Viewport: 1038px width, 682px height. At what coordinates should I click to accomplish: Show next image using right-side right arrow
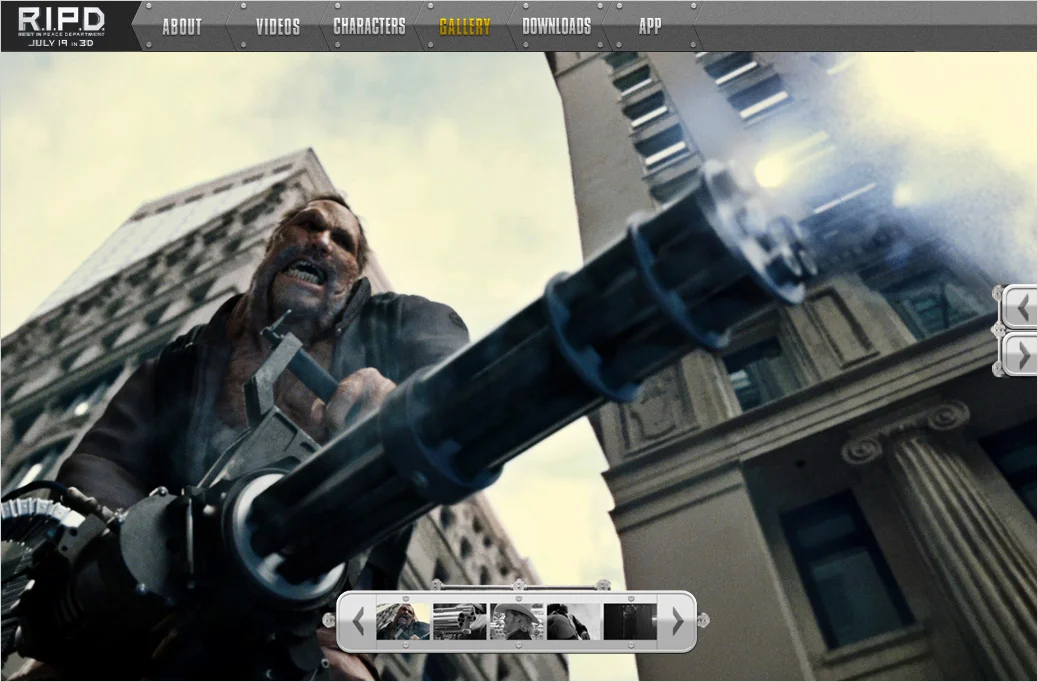[1021, 356]
